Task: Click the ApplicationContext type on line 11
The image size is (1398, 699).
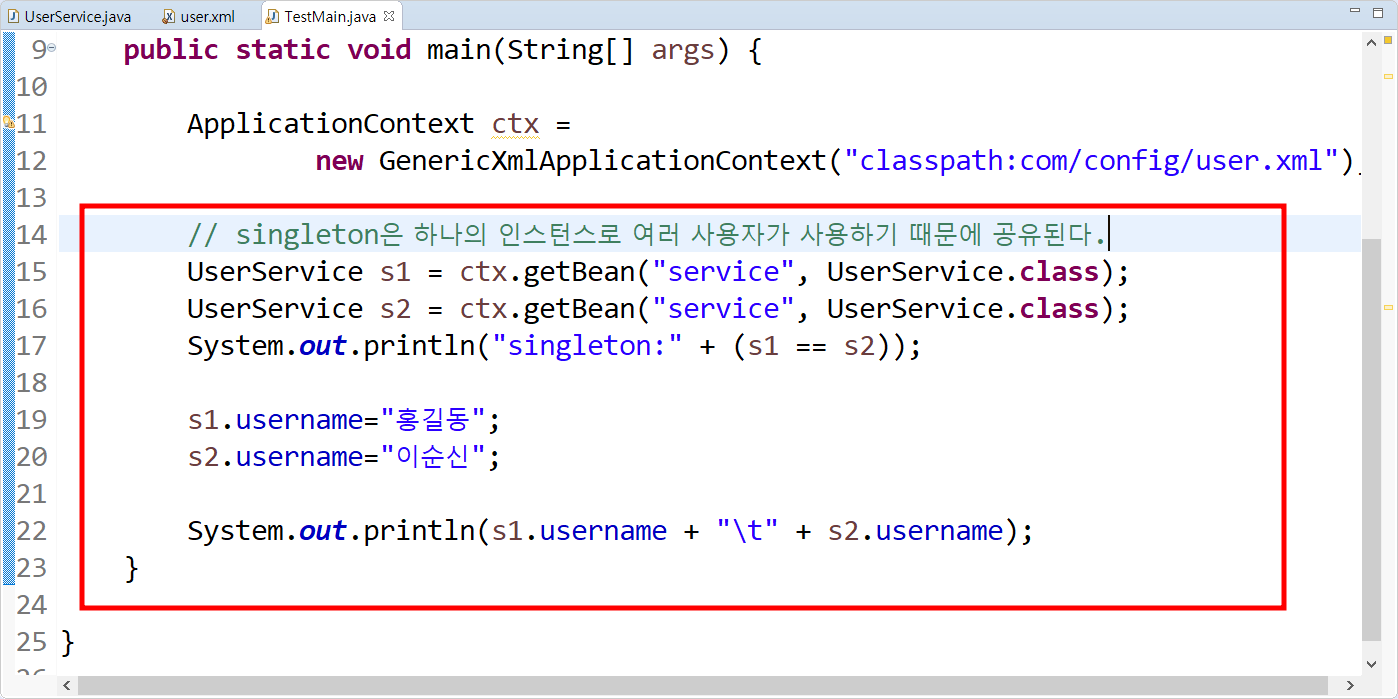Action: [331, 124]
